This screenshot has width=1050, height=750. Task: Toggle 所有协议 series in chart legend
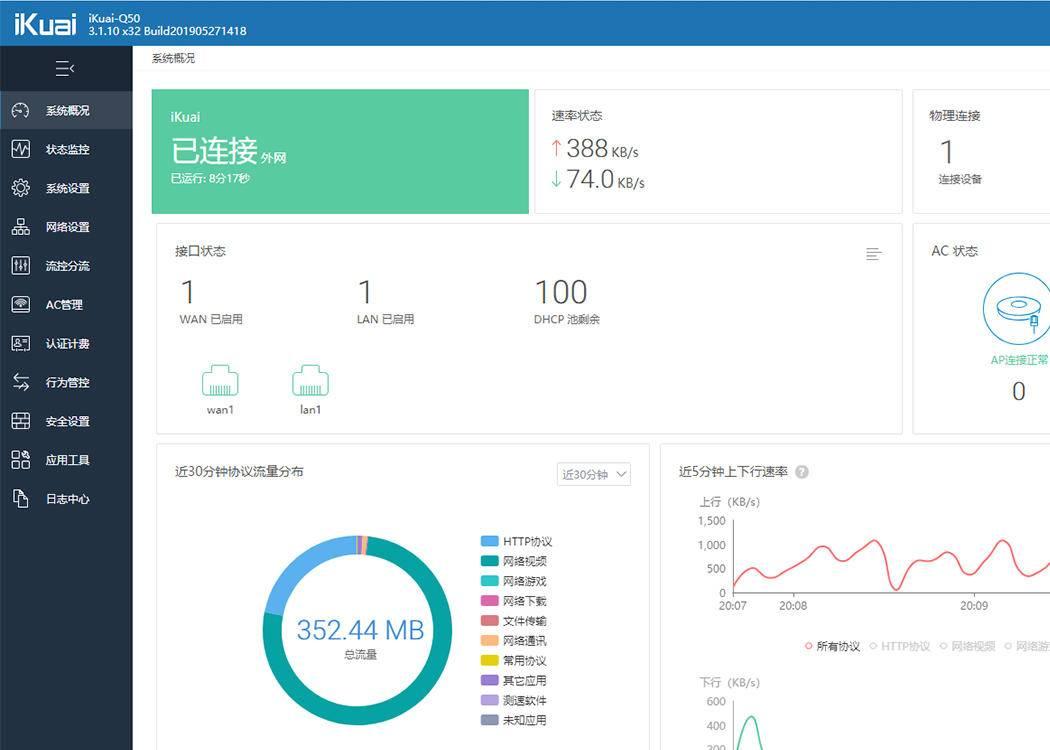(x=832, y=646)
